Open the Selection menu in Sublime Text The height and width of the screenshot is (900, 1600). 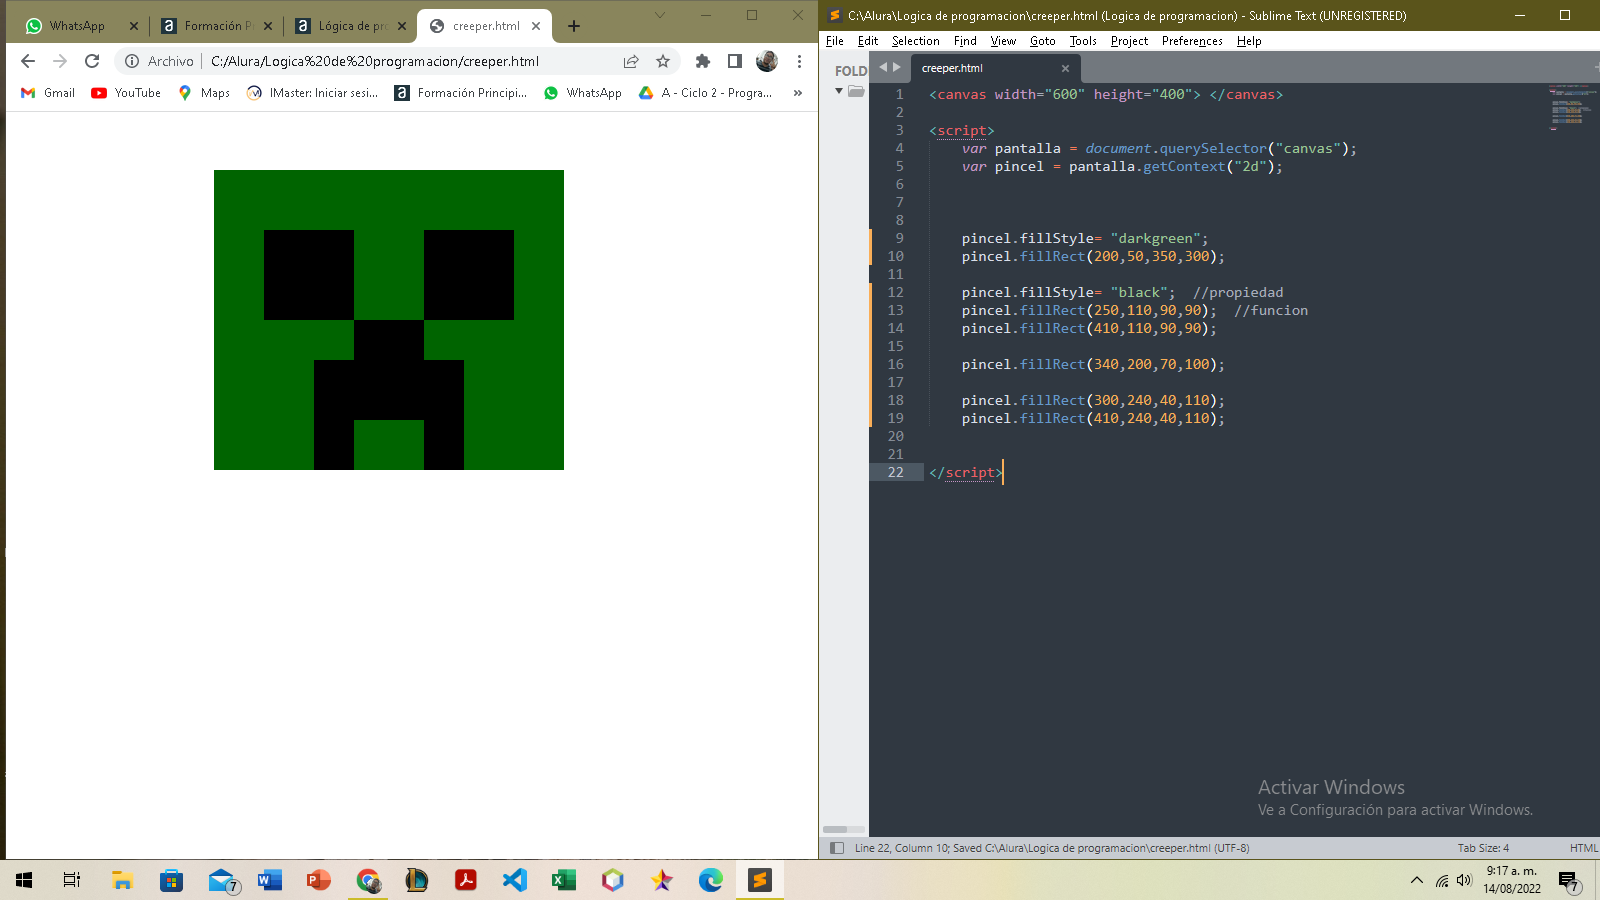(x=916, y=41)
